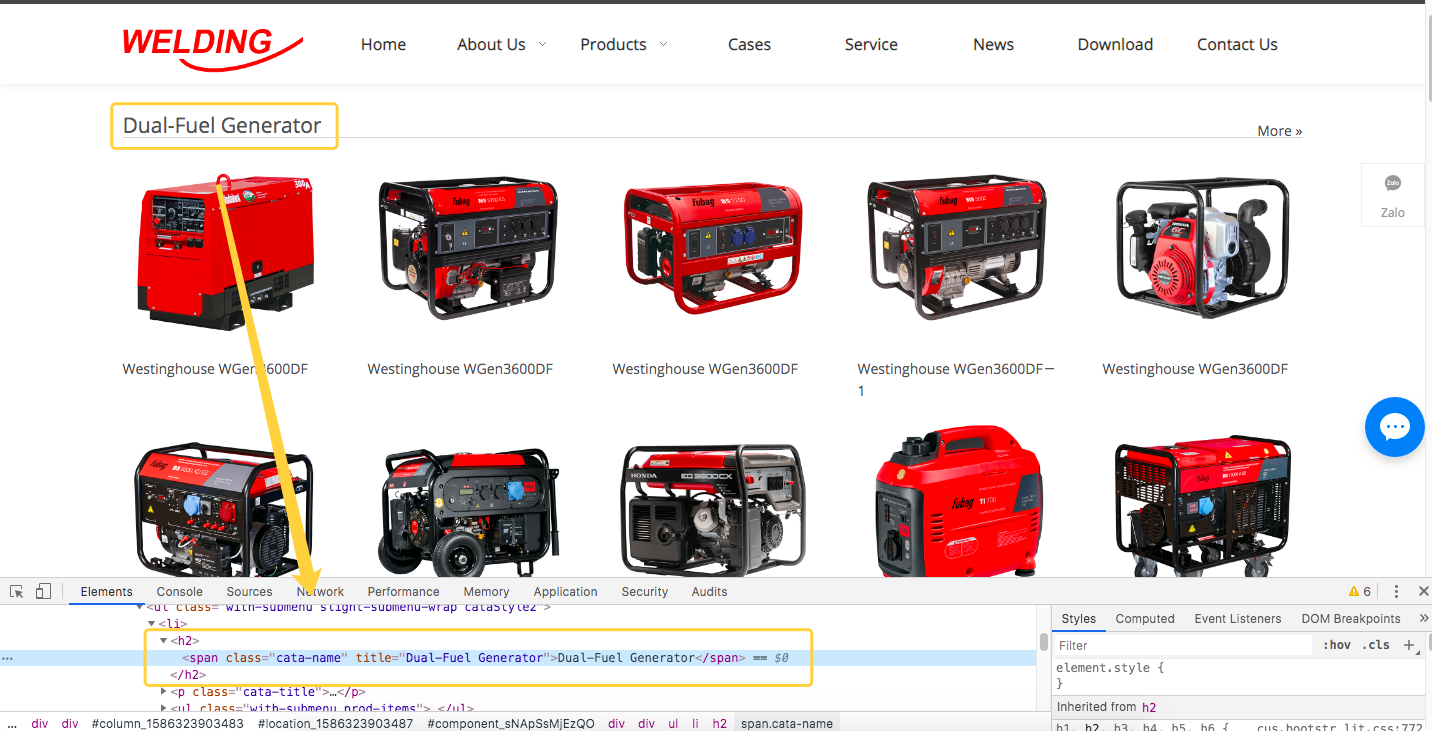Open the blue chat bubble widget
The width and height of the screenshot is (1432, 731).
click(1394, 427)
